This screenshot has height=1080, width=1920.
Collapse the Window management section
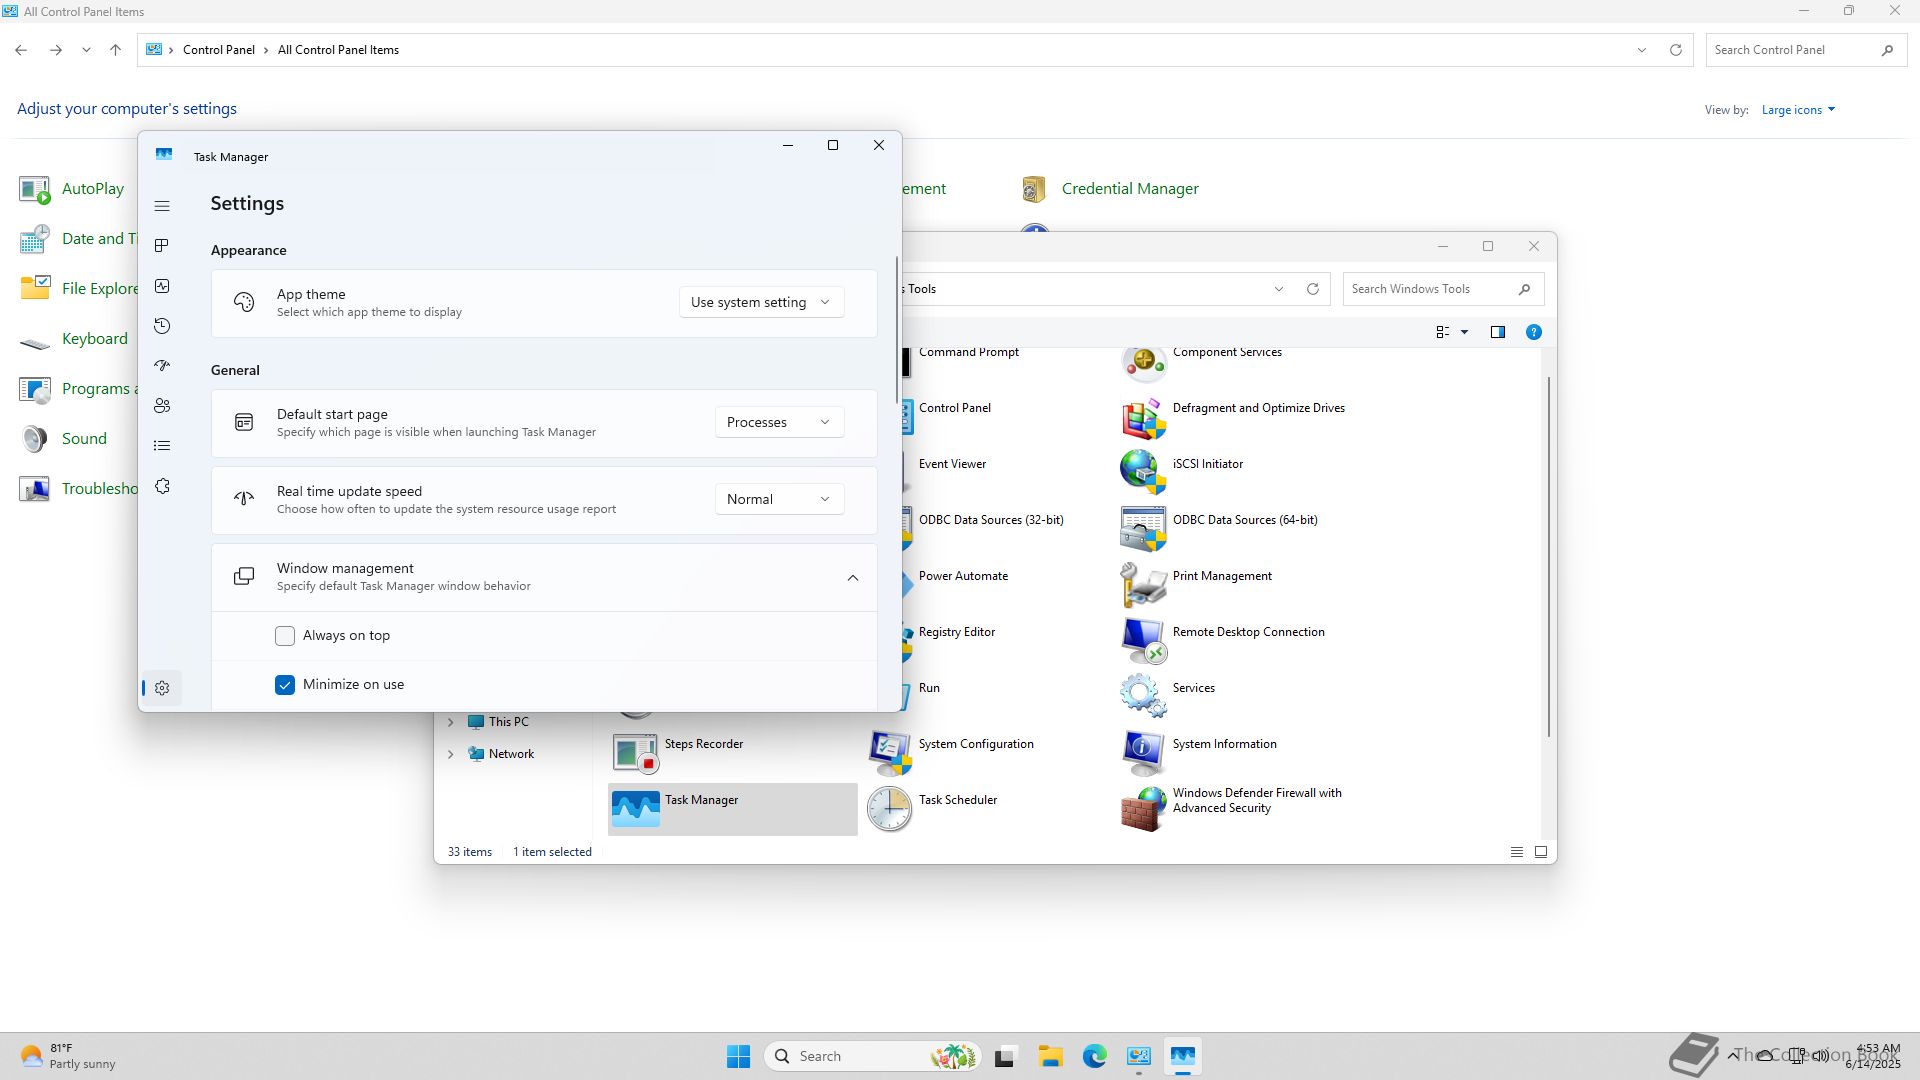[x=852, y=578]
